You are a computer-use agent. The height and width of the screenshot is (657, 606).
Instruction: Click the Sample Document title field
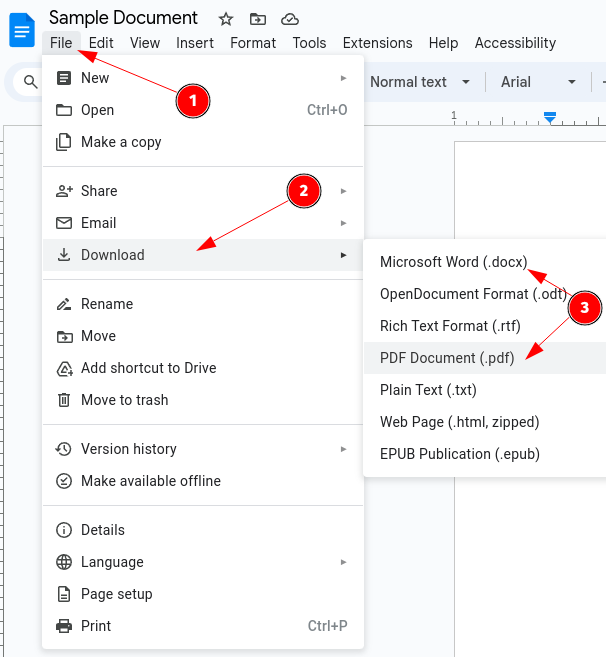coord(123,18)
